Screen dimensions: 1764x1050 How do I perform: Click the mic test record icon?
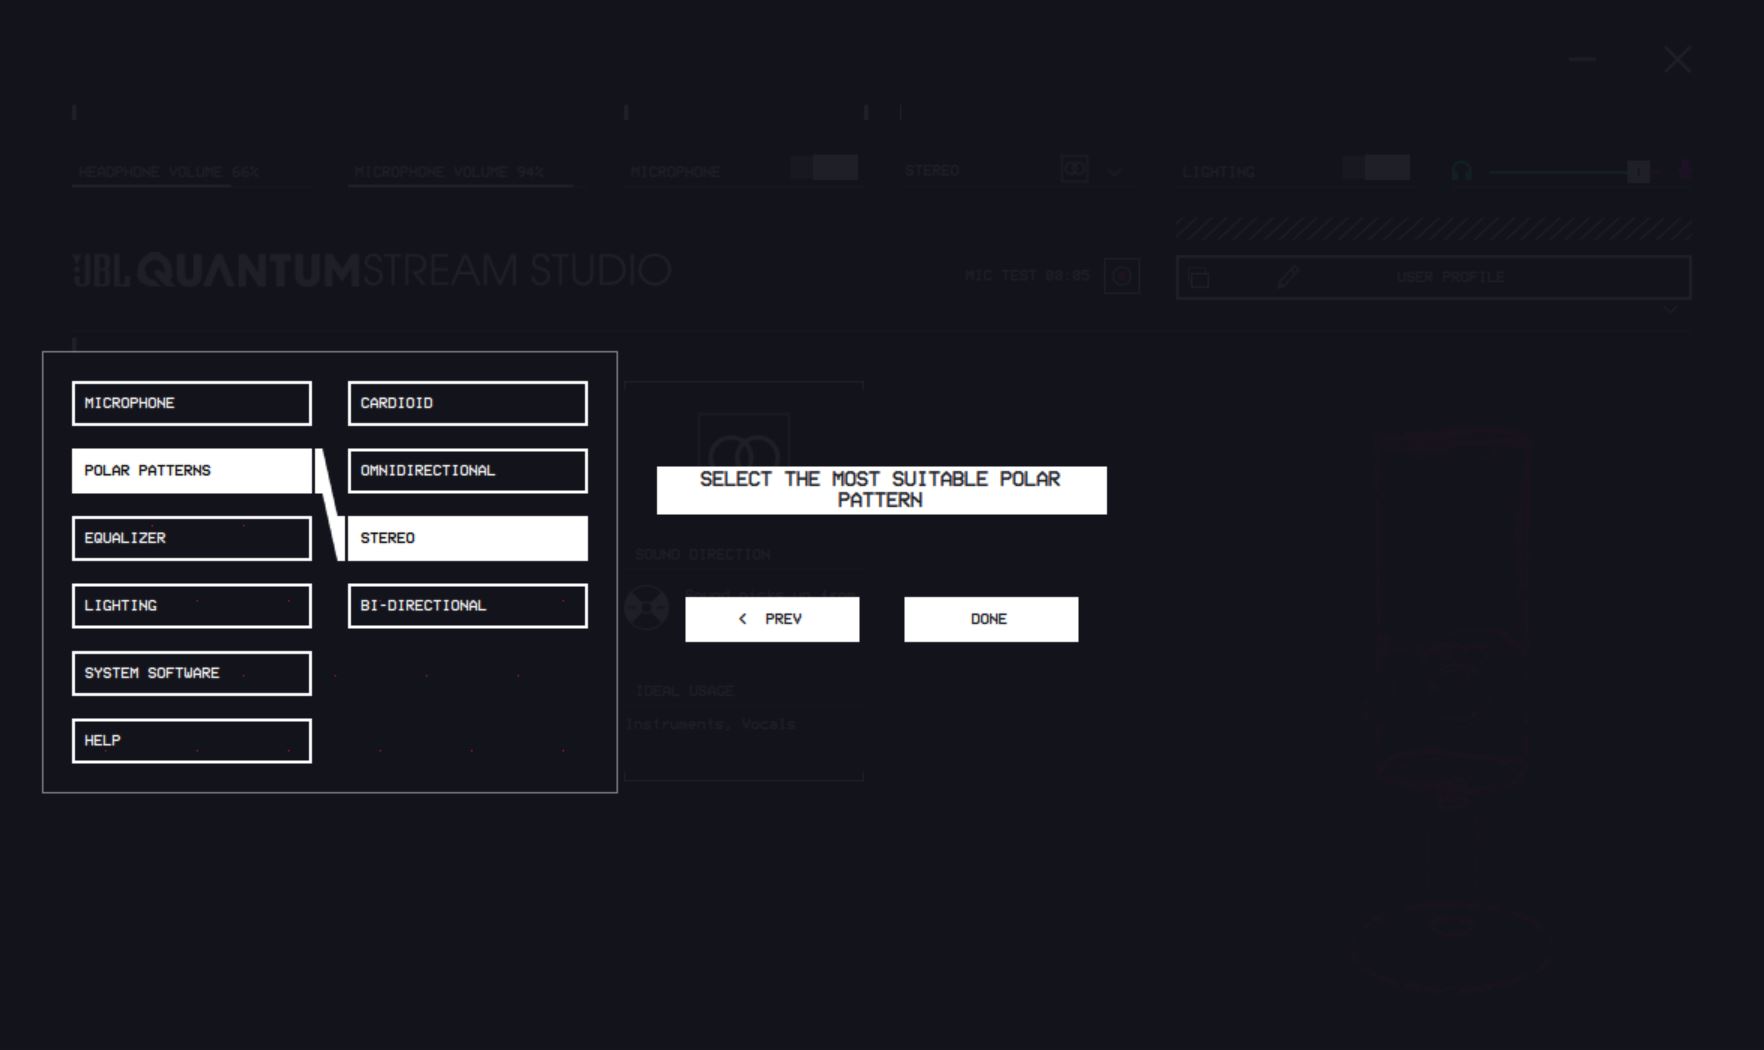click(x=1121, y=276)
